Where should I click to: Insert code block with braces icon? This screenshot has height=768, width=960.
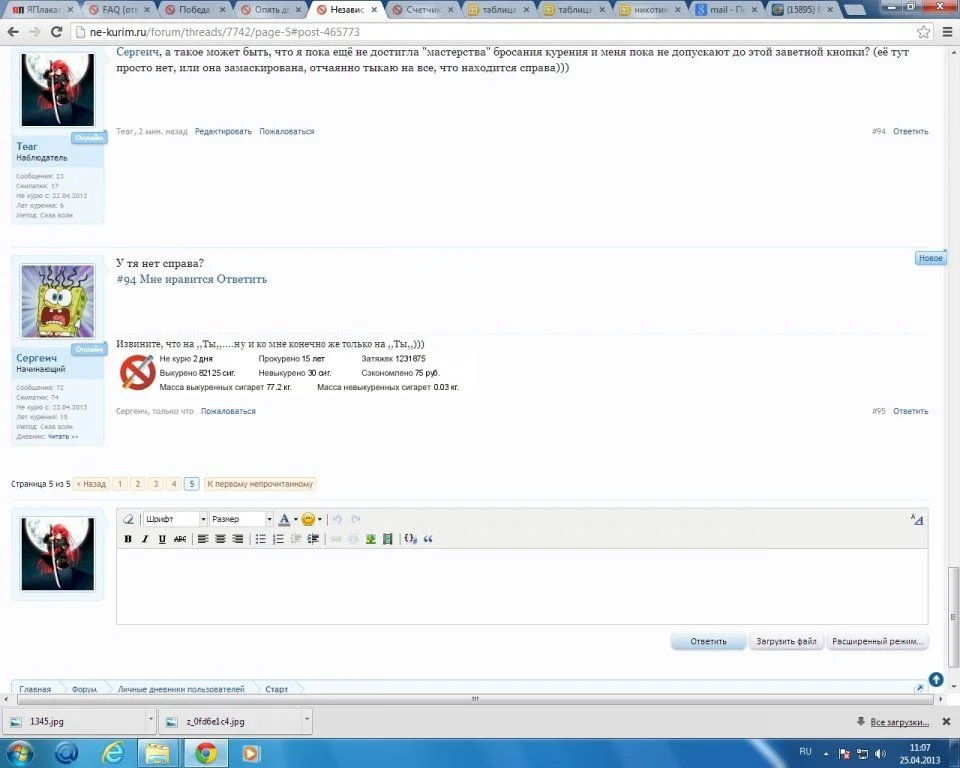pos(411,539)
